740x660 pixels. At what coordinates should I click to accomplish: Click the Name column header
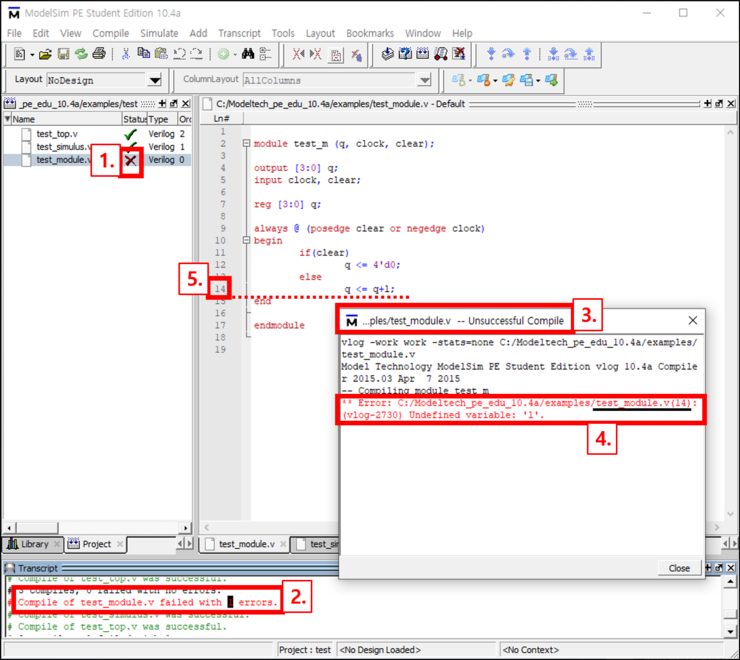pyautogui.click(x=66, y=119)
